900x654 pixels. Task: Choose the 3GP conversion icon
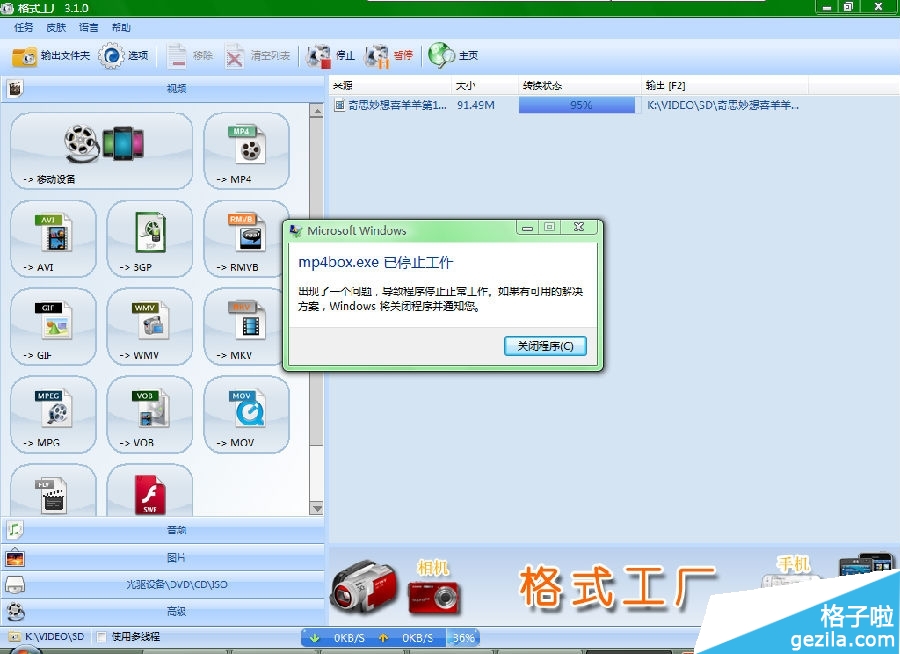pos(150,238)
